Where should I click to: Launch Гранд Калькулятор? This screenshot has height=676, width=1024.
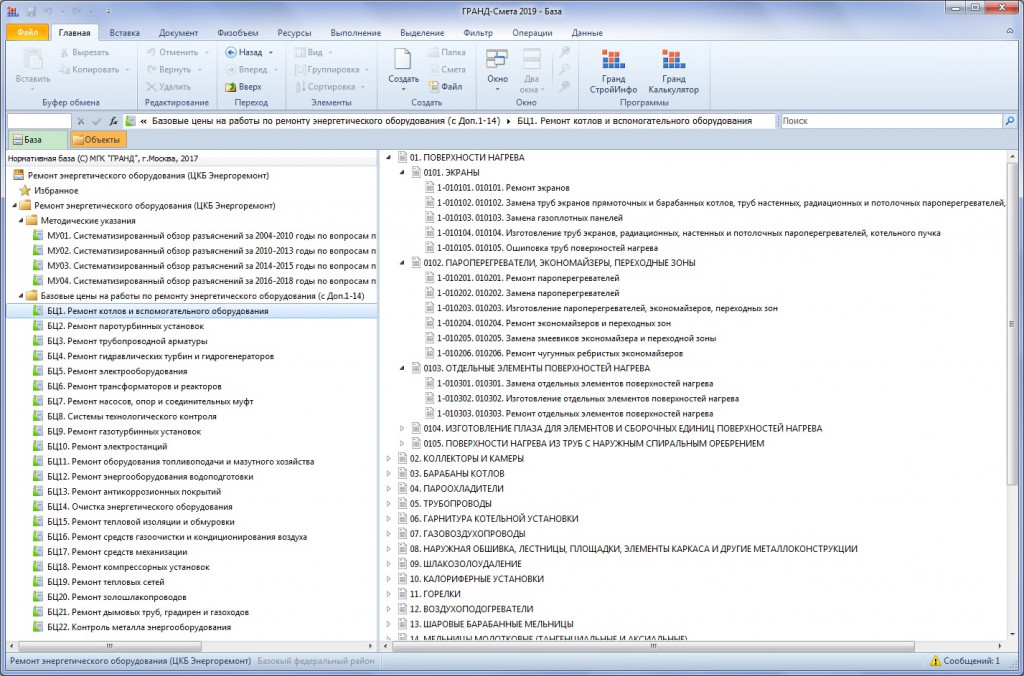[x=673, y=71]
